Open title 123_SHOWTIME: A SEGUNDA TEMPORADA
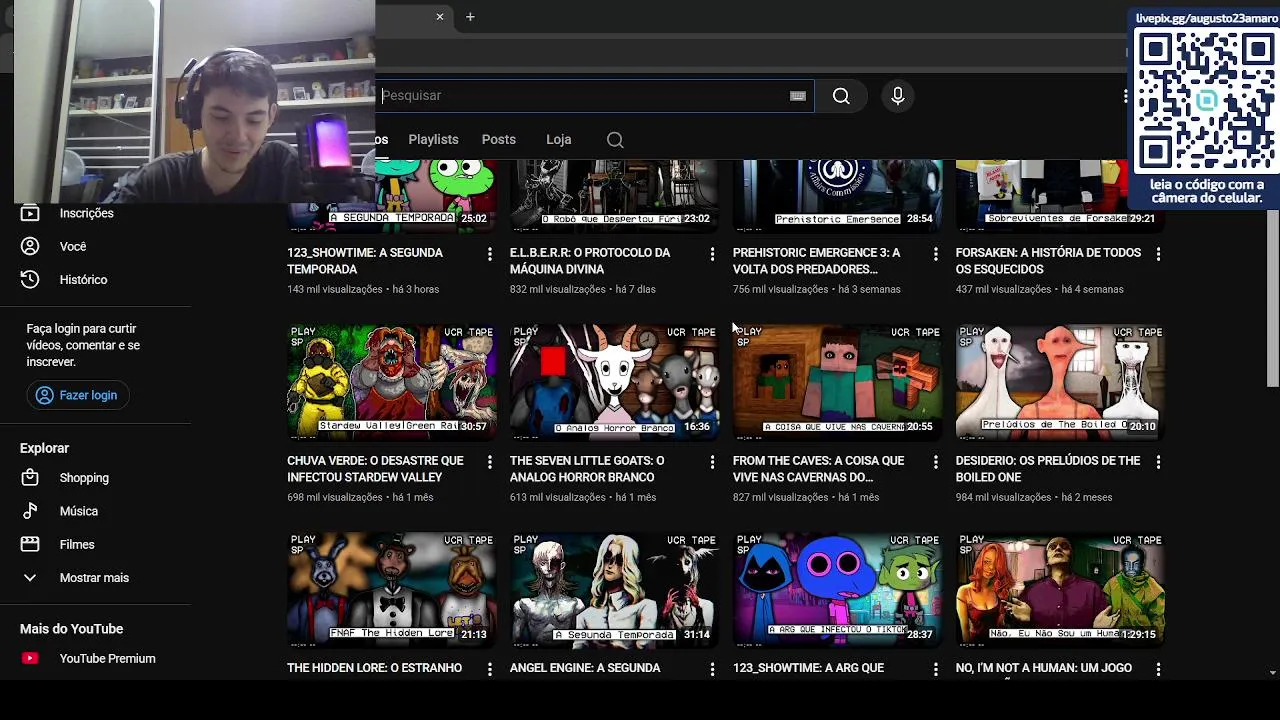Image resolution: width=1280 pixels, height=720 pixels. point(365,261)
